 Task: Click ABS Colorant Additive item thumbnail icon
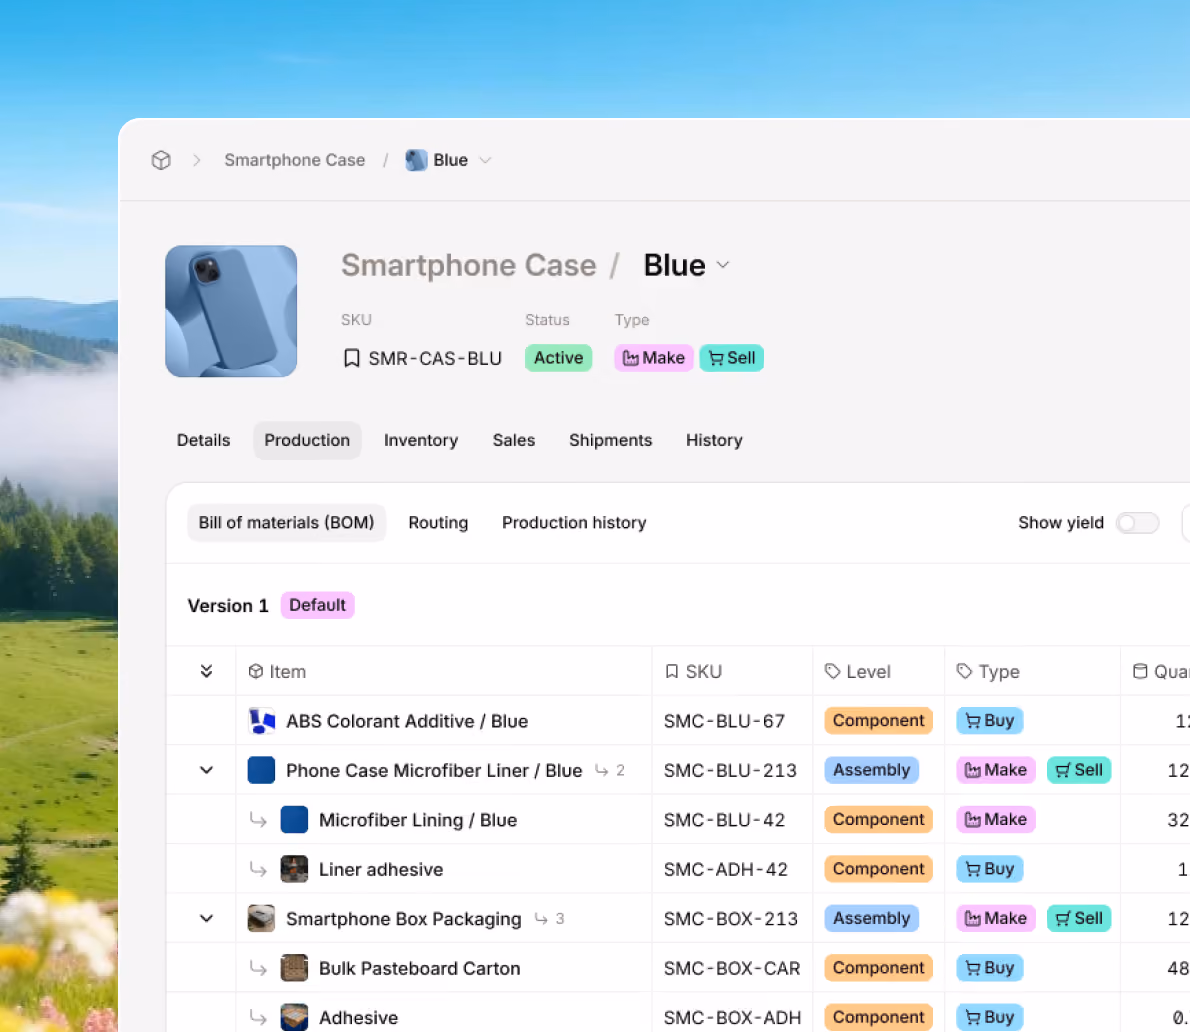(x=262, y=721)
